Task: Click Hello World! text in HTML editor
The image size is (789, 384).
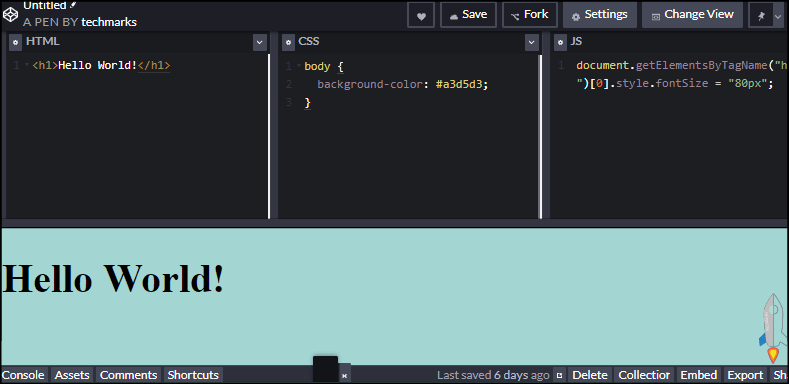Action: click(x=98, y=65)
